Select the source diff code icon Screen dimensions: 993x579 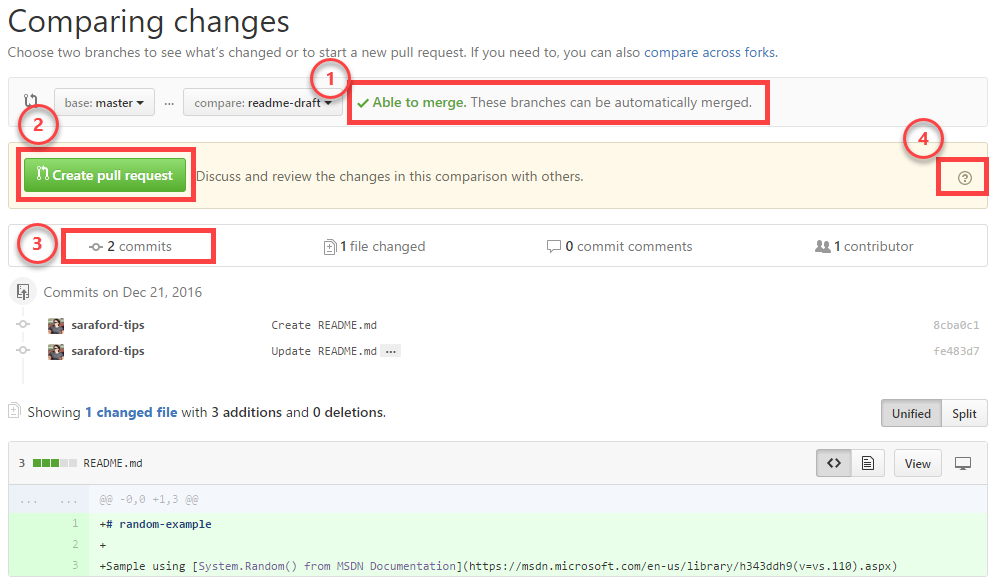tap(833, 463)
